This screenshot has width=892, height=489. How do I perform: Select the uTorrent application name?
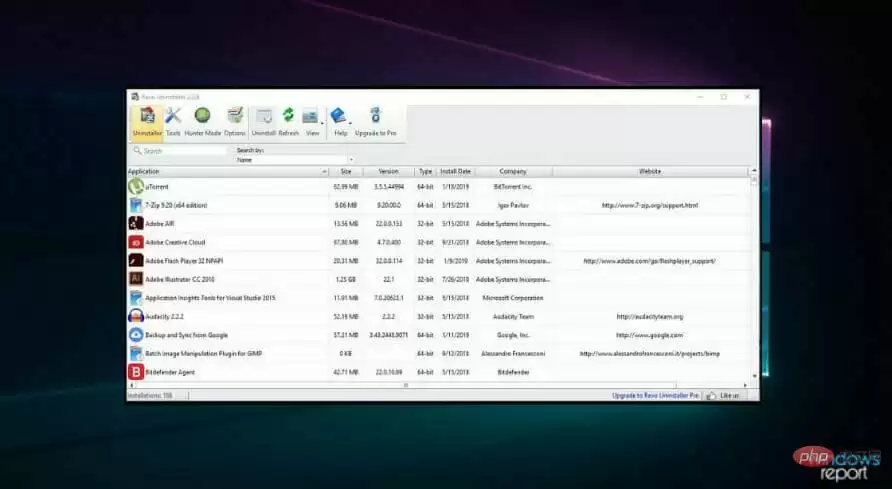(x=157, y=187)
